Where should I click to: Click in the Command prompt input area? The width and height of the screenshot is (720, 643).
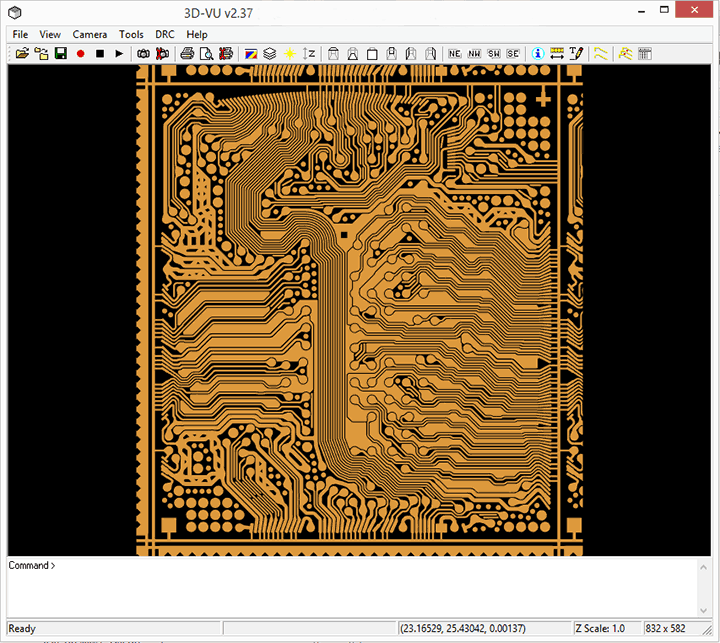click(353, 587)
